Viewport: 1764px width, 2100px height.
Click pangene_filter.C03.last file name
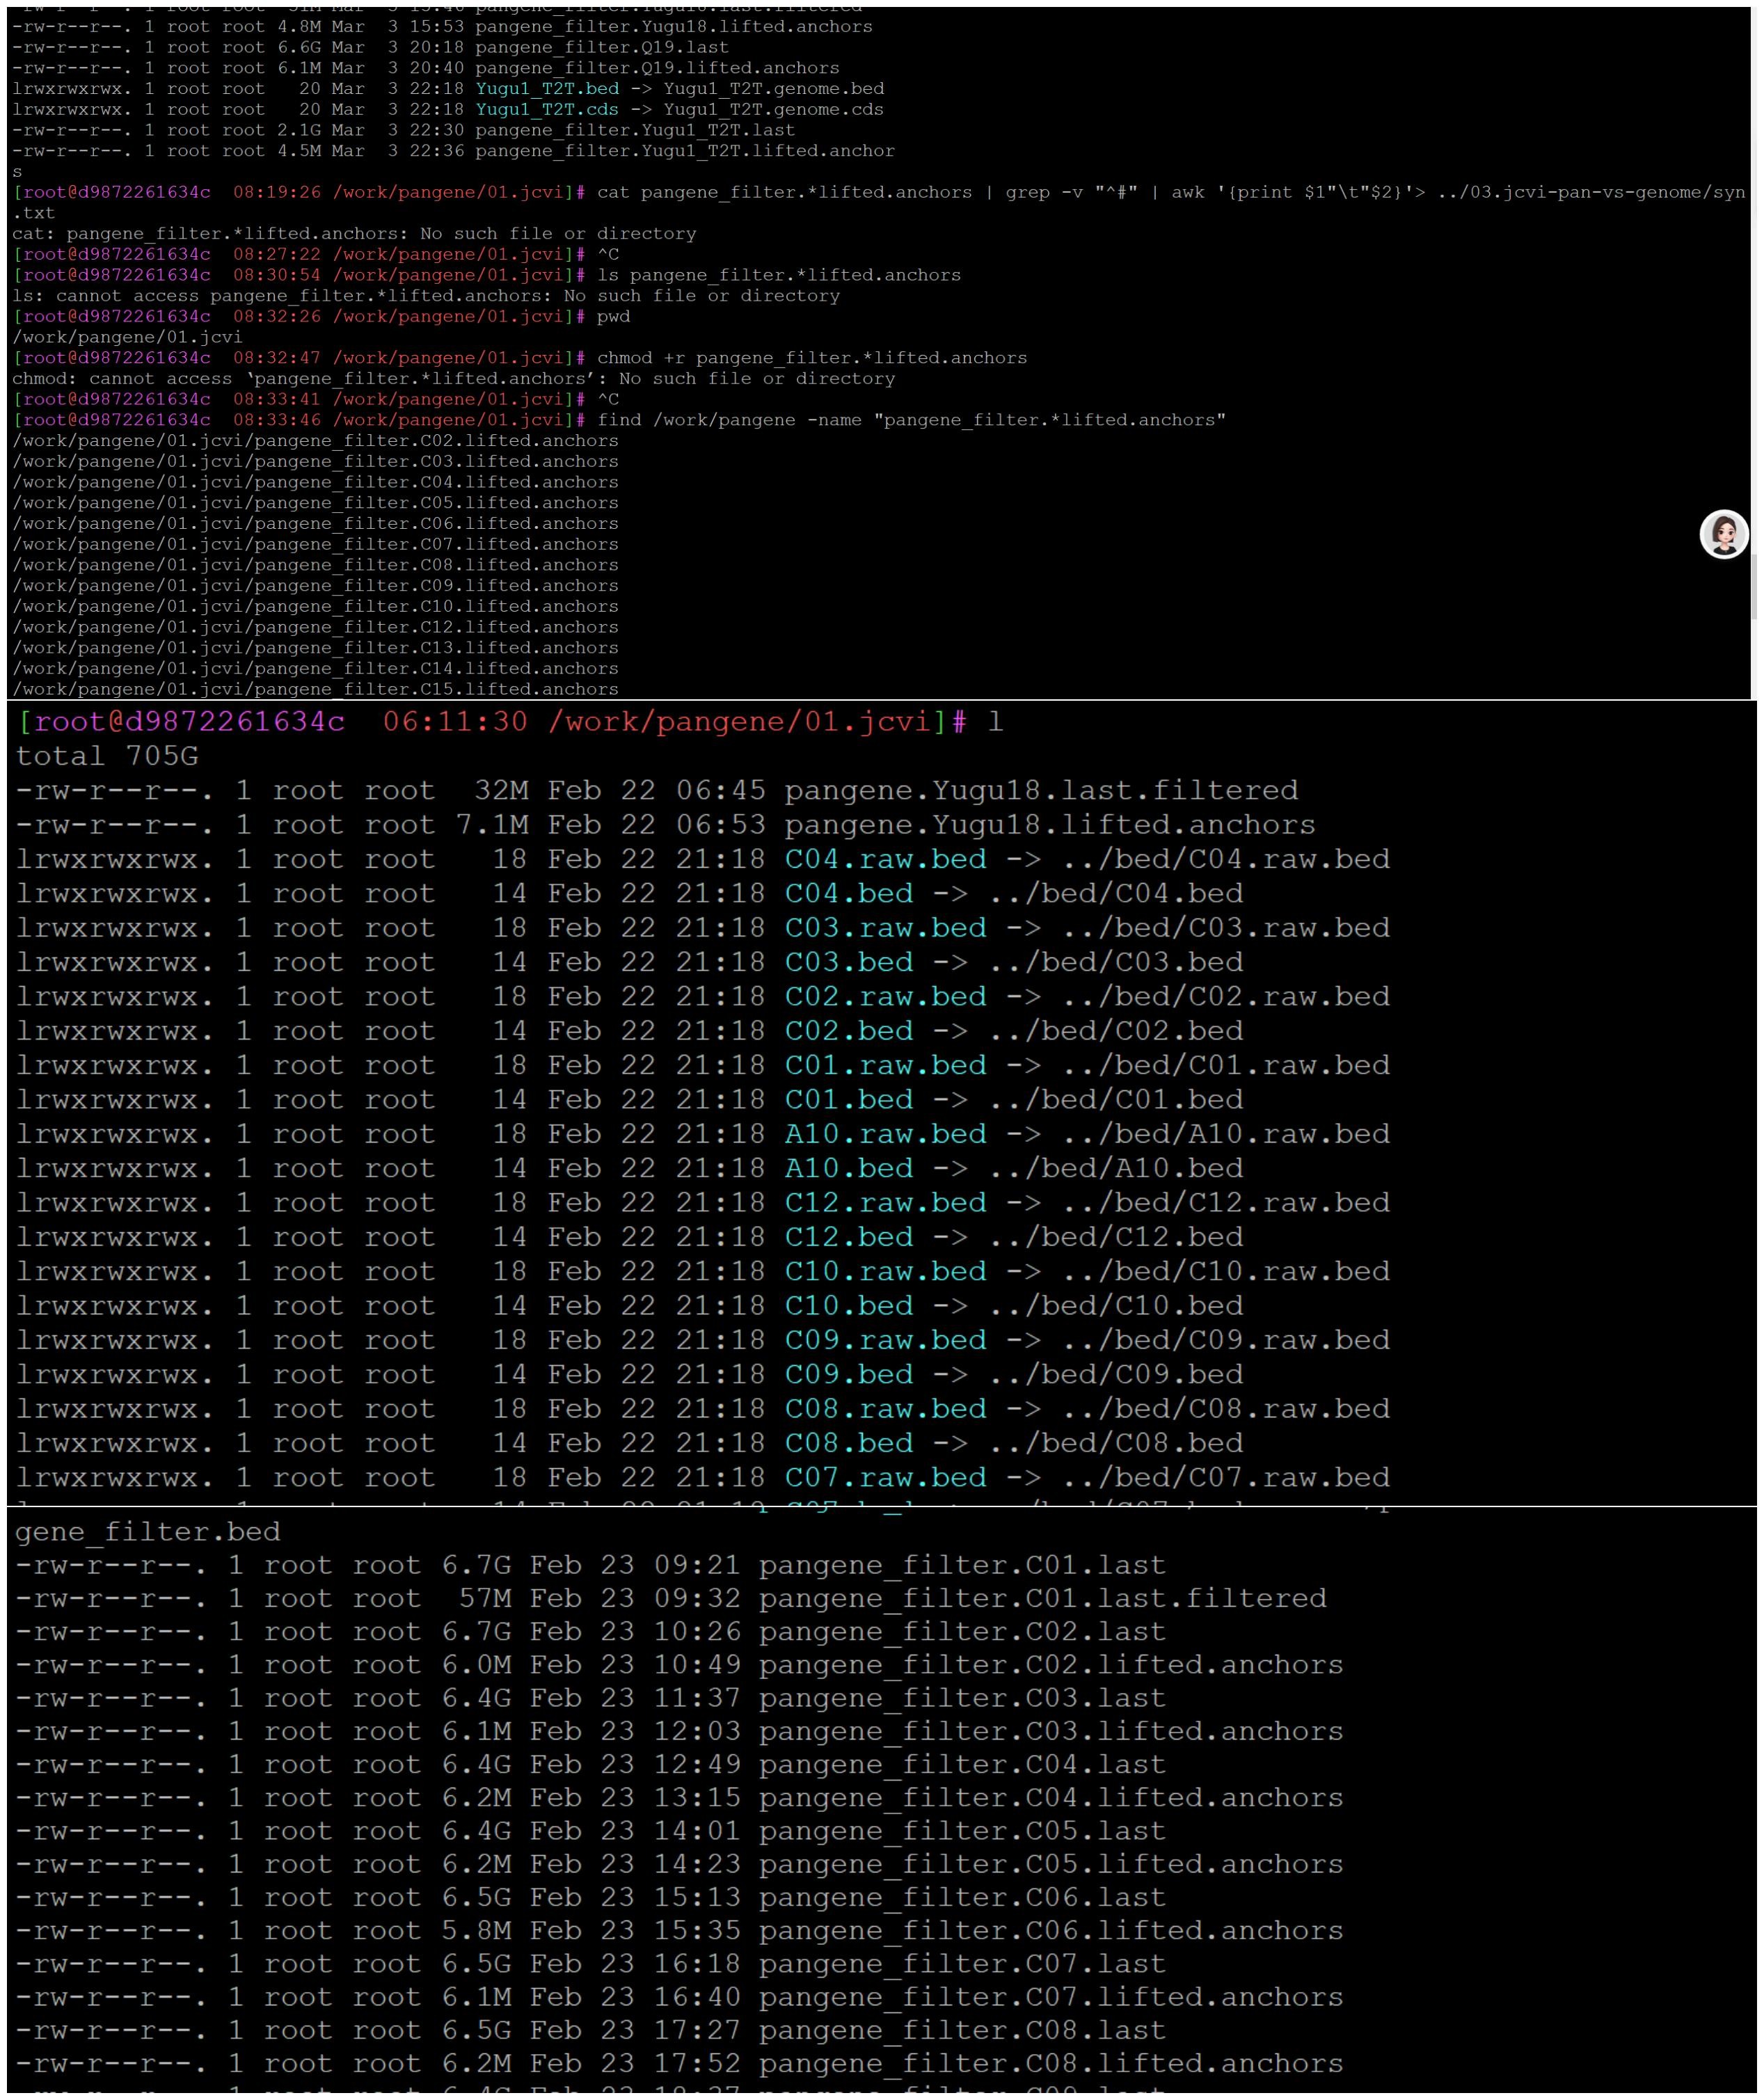pos(962,1698)
